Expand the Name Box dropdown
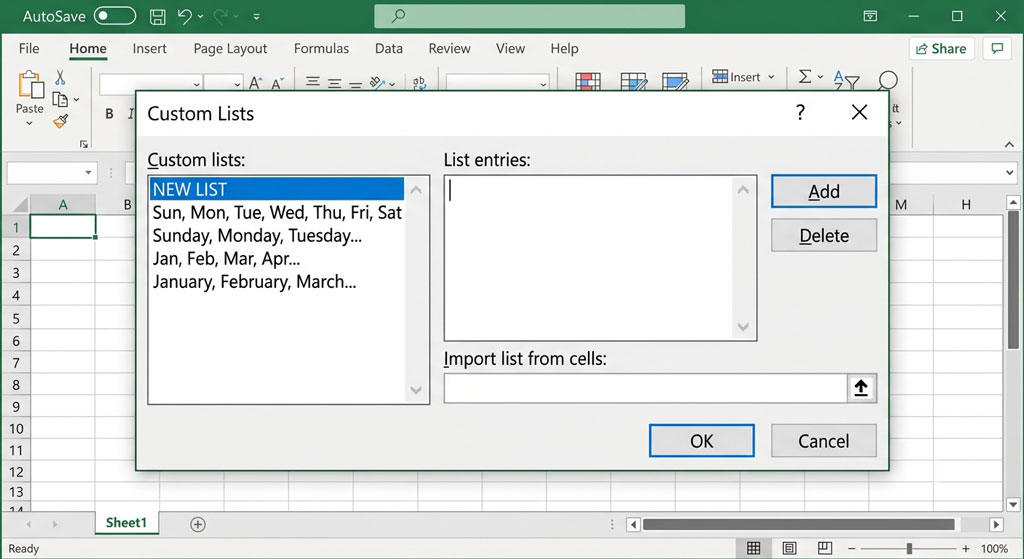The width and height of the screenshot is (1024, 559). point(88,172)
